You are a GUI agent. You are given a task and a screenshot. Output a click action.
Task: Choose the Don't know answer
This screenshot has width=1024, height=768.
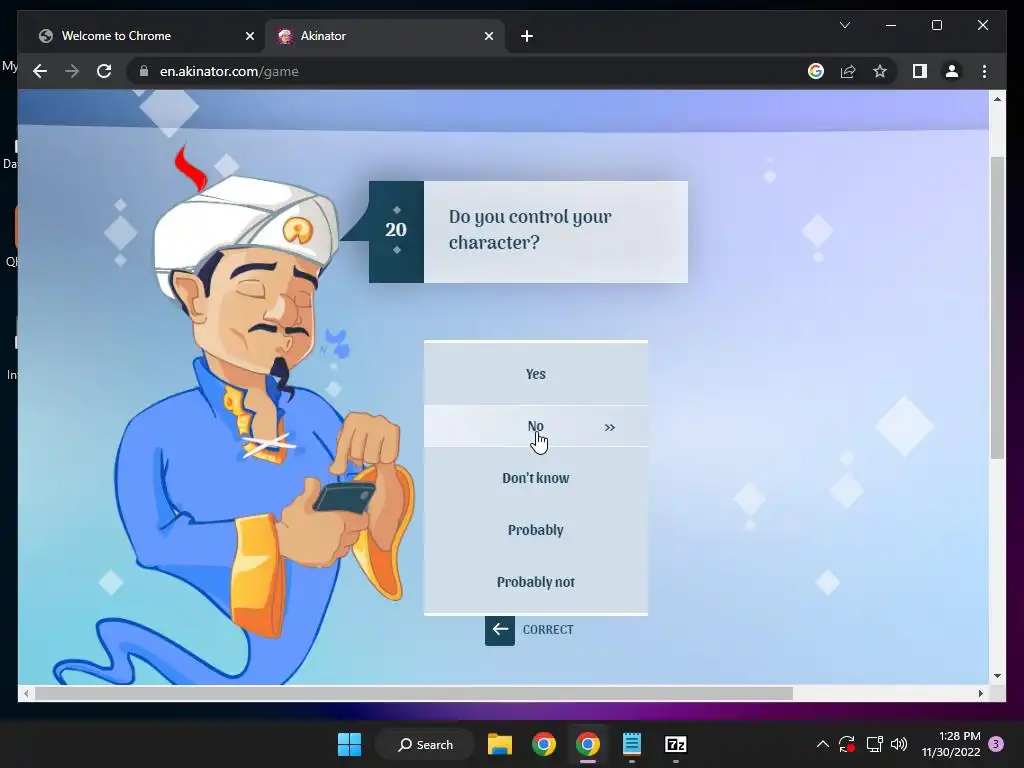(536, 478)
